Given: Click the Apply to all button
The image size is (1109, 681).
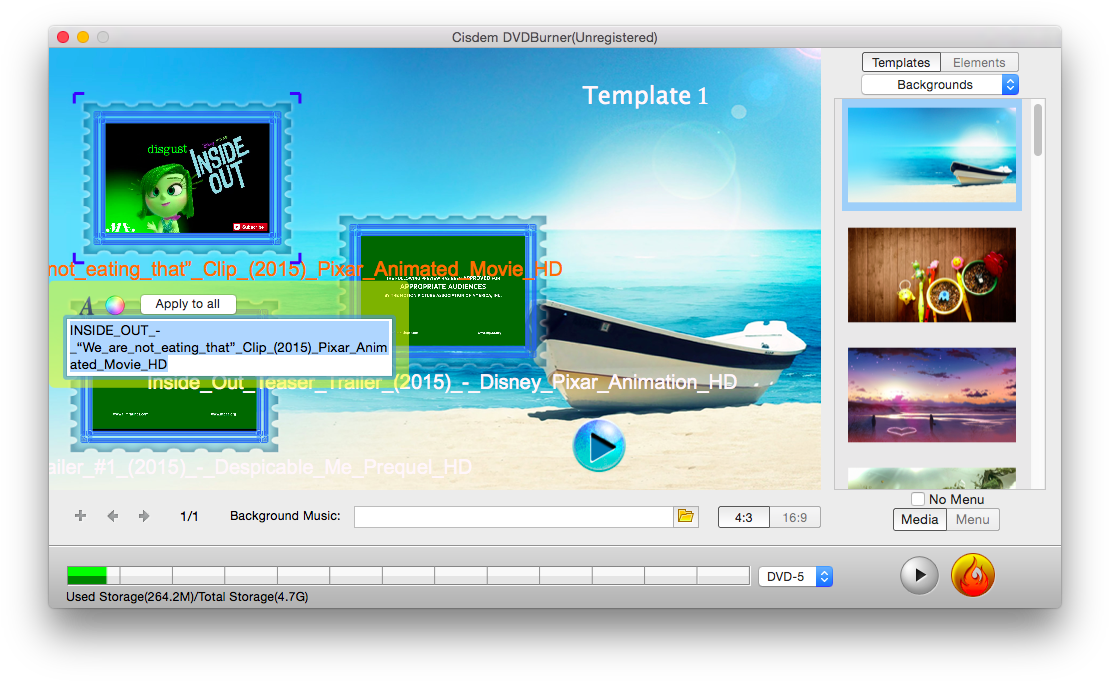Looking at the screenshot, I should [x=188, y=304].
